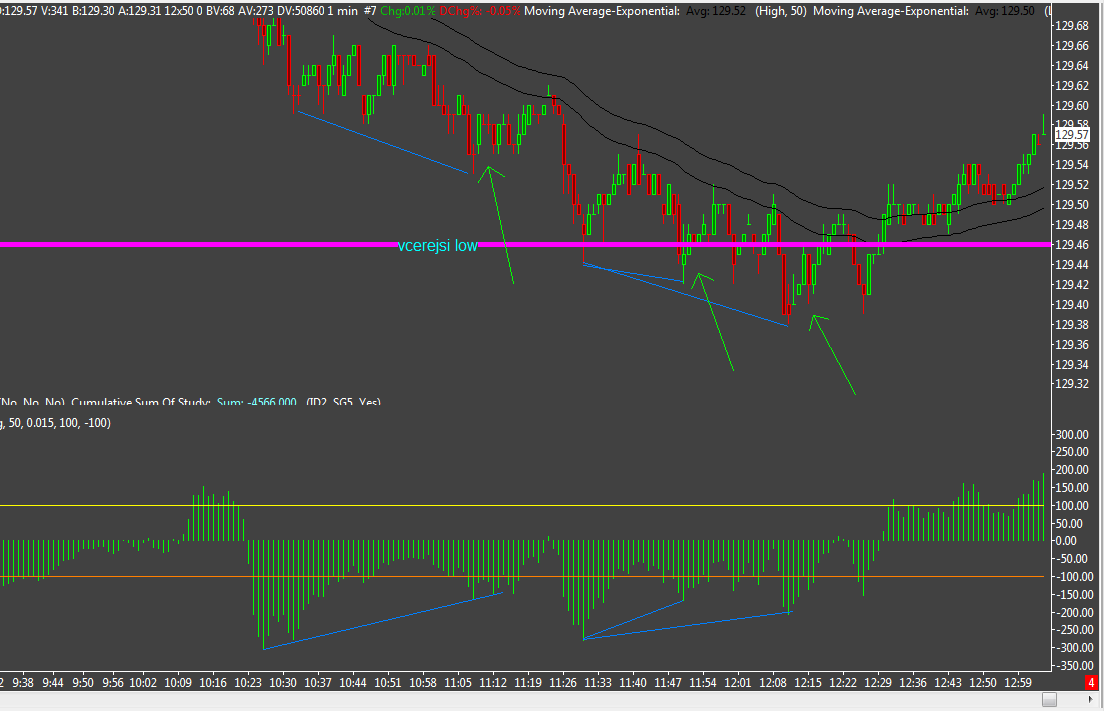The width and height of the screenshot is (1104, 711).
Task: Click the 'Avg: 129.50' study value
Action: point(1005,11)
